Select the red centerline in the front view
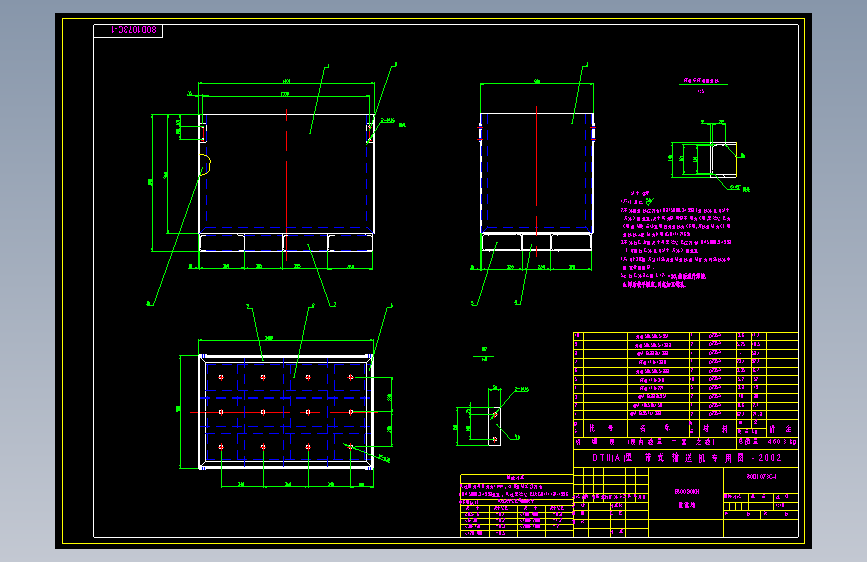Image resolution: width=867 pixels, height=562 pixels. 286,184
